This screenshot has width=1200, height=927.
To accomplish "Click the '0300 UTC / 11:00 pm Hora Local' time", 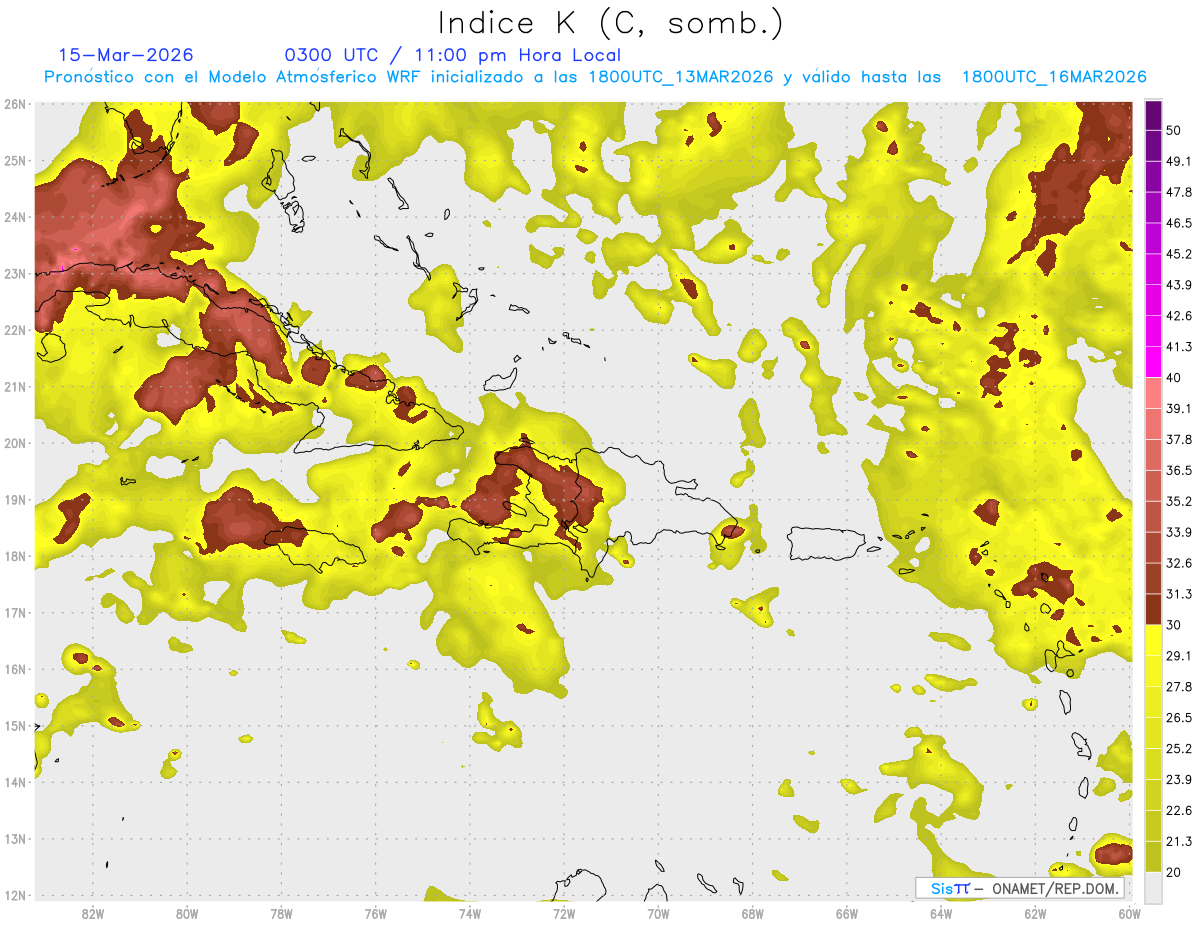I will pos(452,55).
